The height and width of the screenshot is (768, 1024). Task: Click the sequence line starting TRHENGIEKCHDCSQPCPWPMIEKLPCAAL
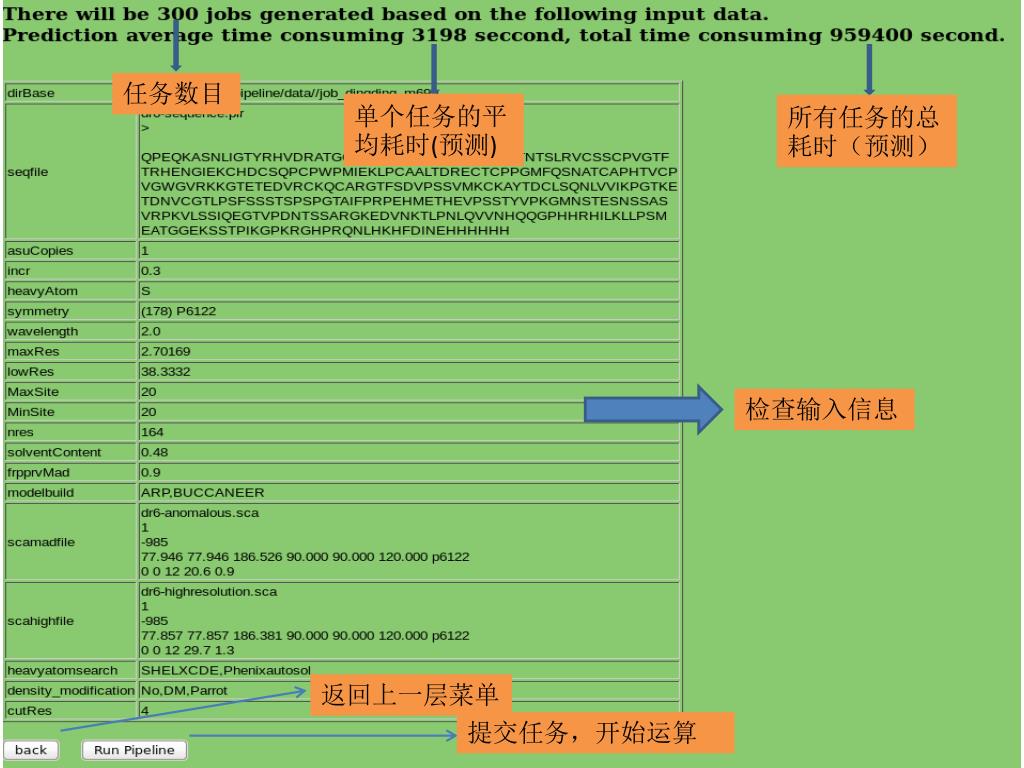(x=409, y=172)
